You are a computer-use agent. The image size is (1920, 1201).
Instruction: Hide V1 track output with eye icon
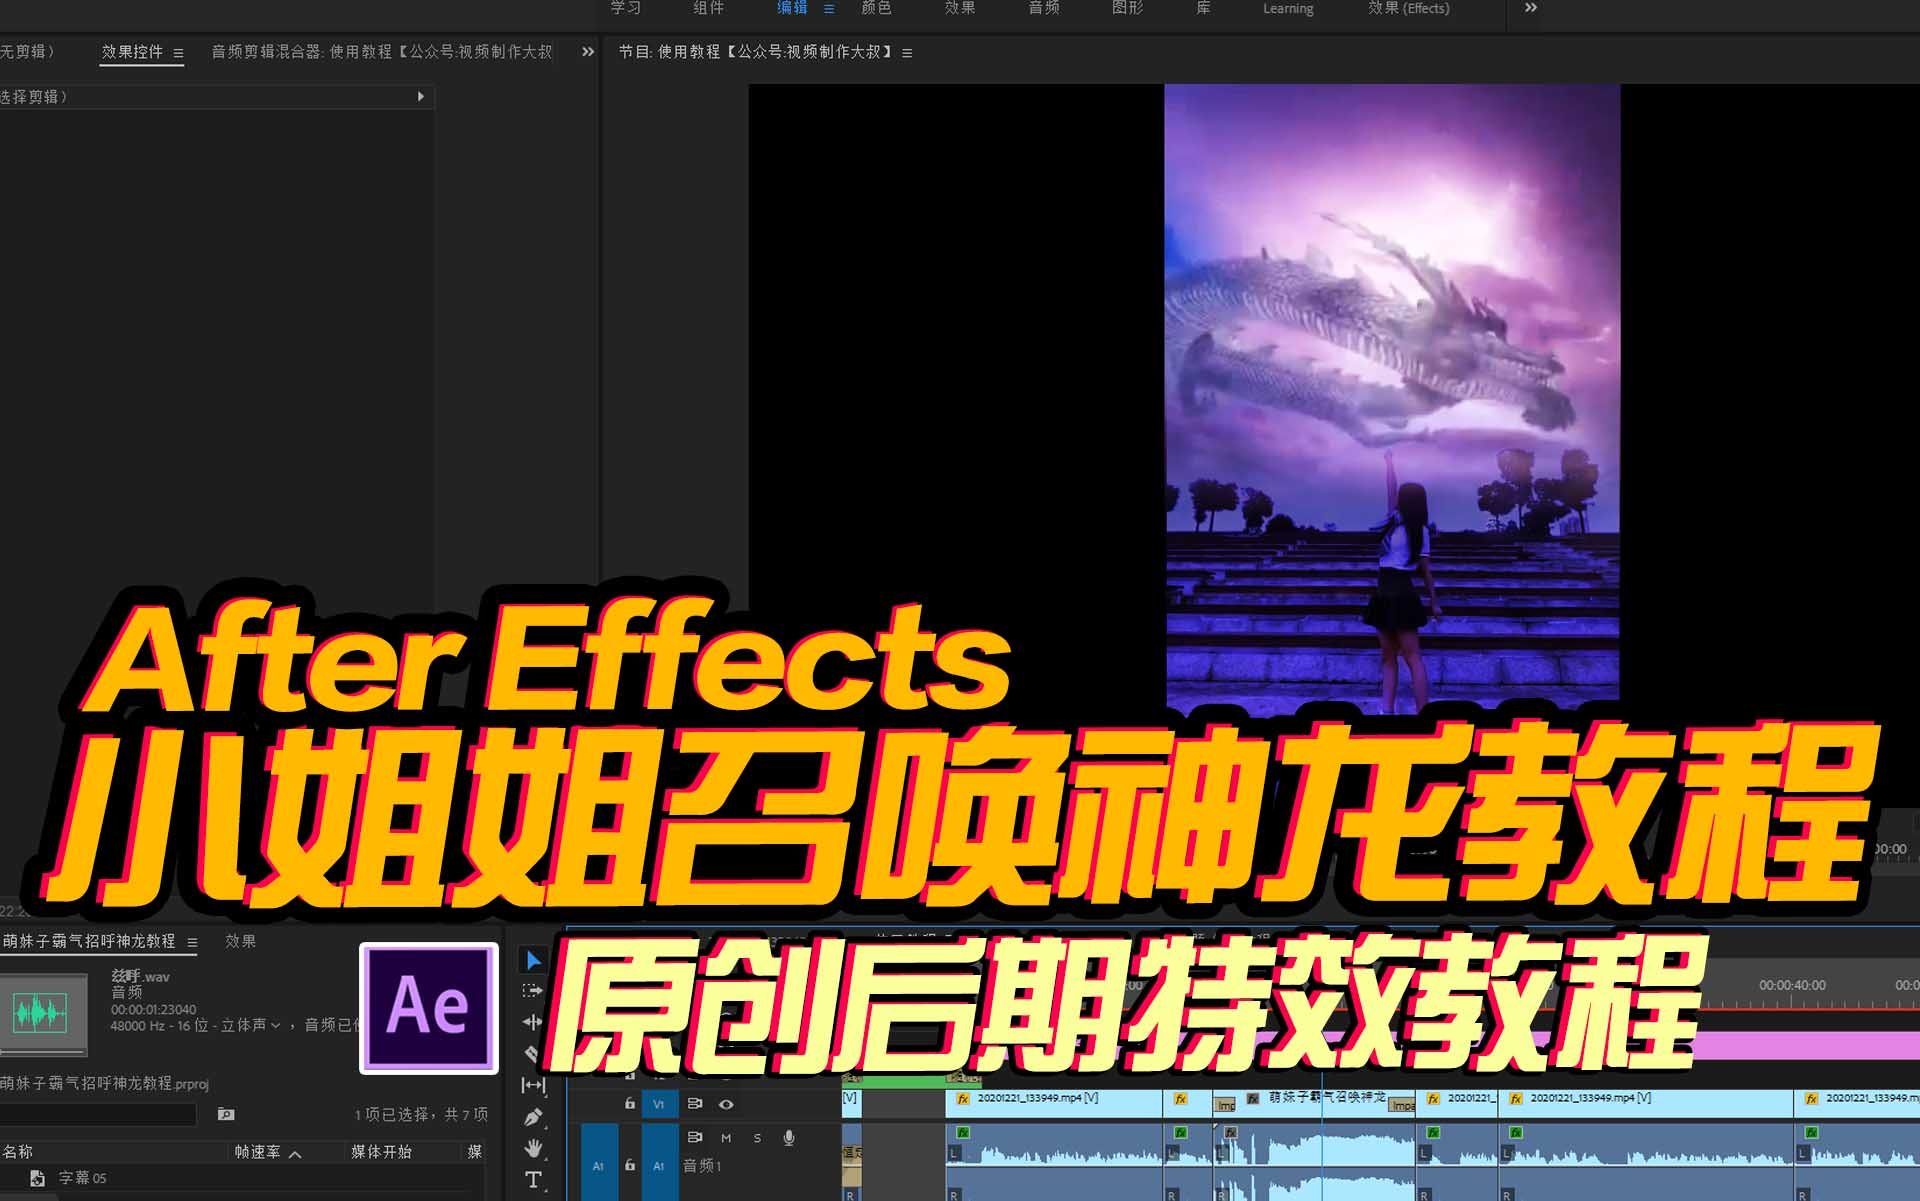tap(726, 1104)
